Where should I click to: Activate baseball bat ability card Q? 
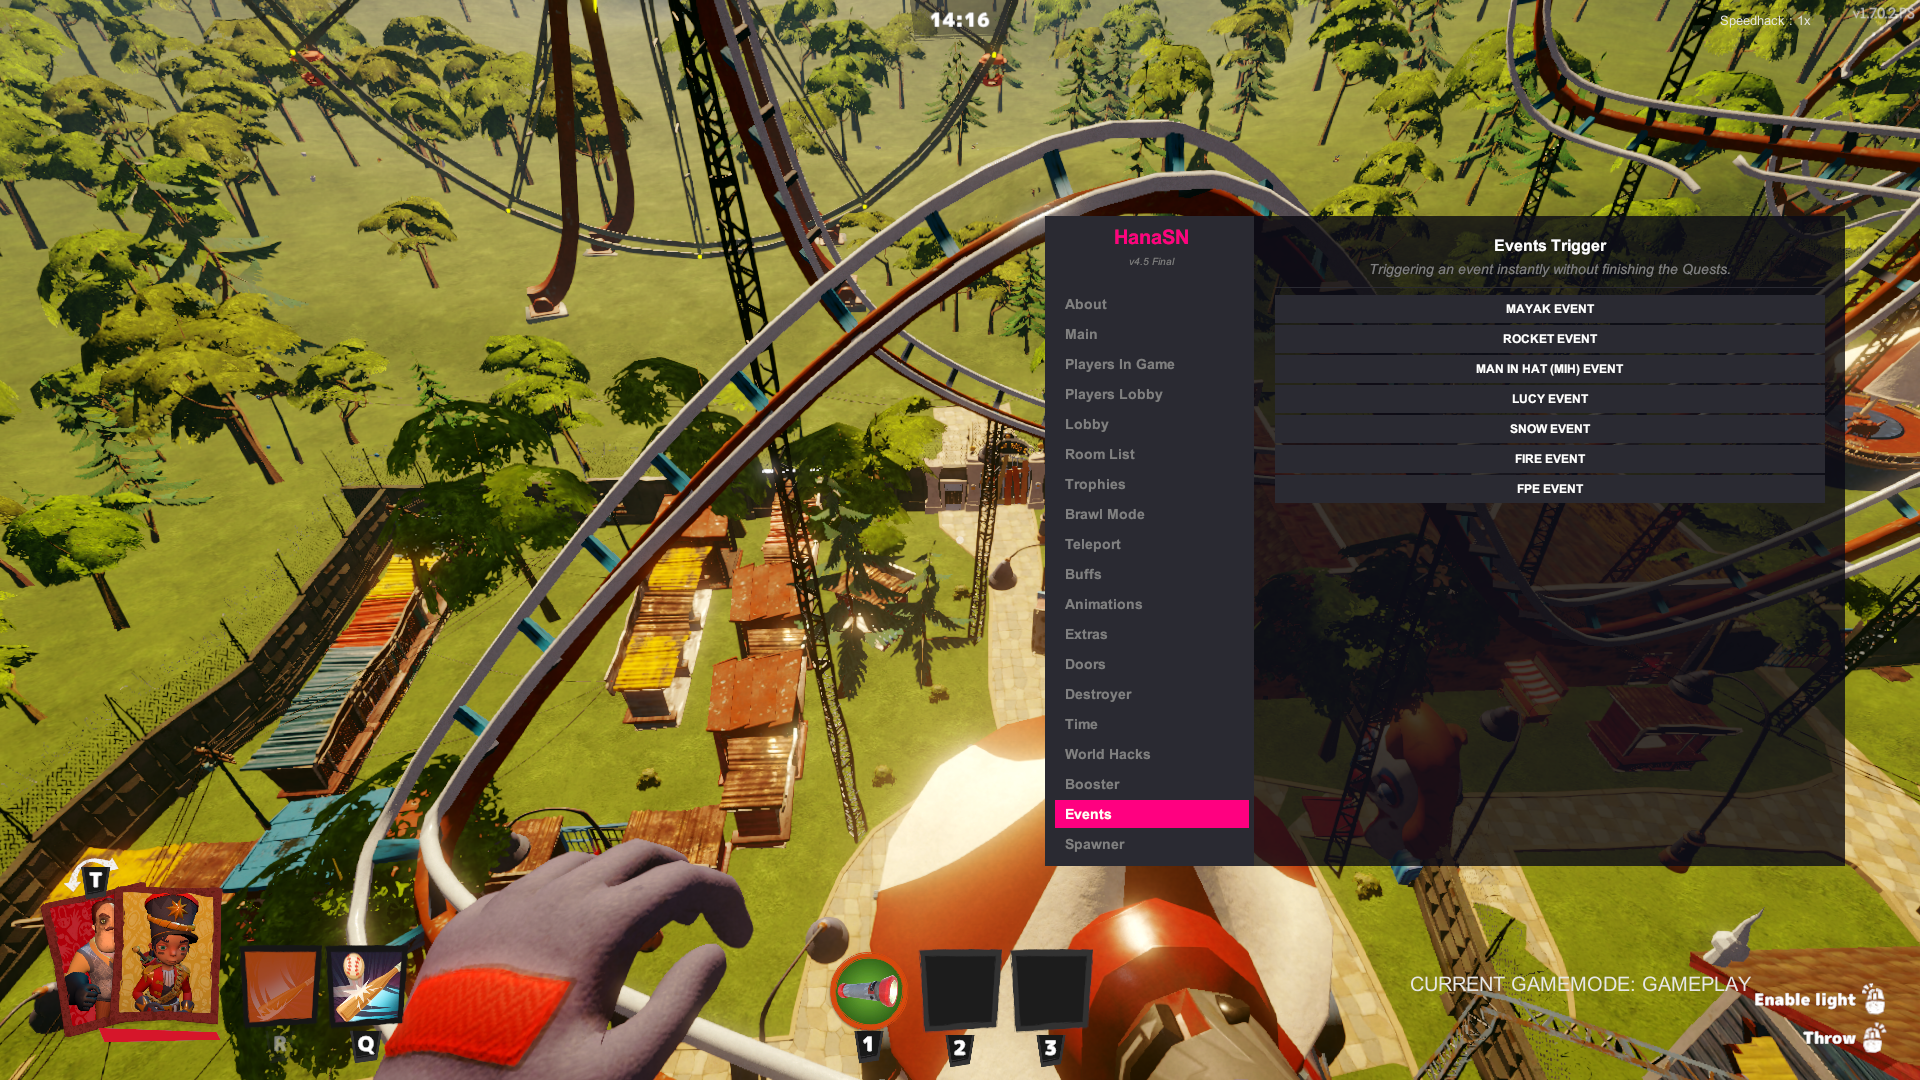(366, 986)
